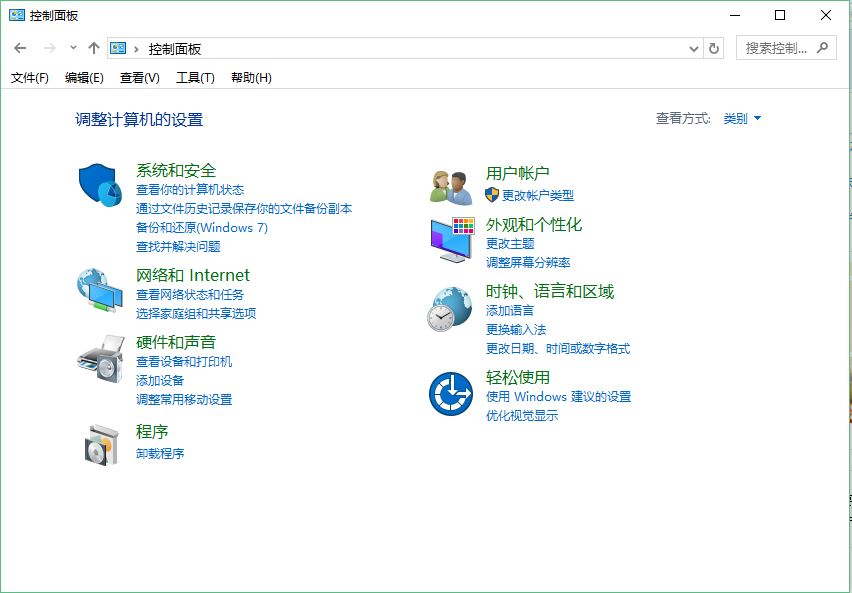852x593 pixels.
Task: Open the 硬件和声音 heading
Action: 176,342
